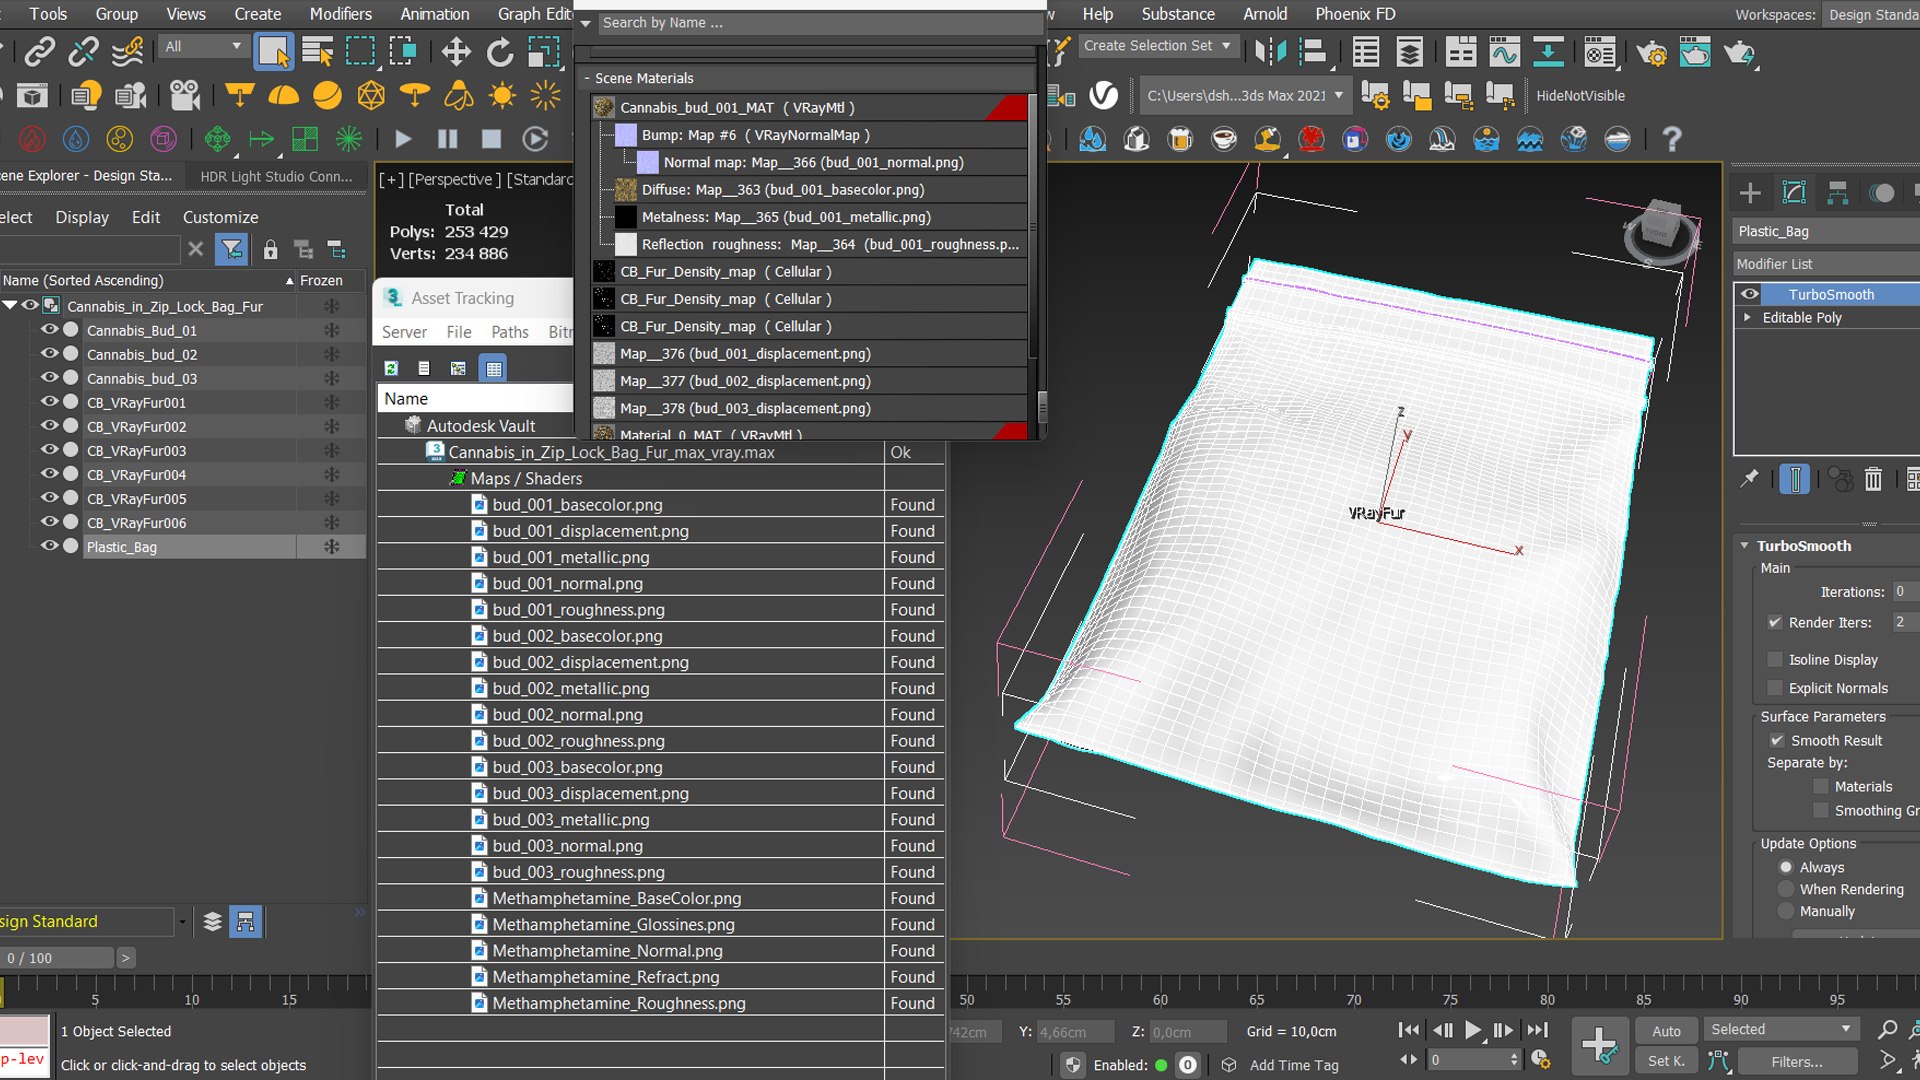Open the Selected key filter dropdown

pos(1781,1029)
